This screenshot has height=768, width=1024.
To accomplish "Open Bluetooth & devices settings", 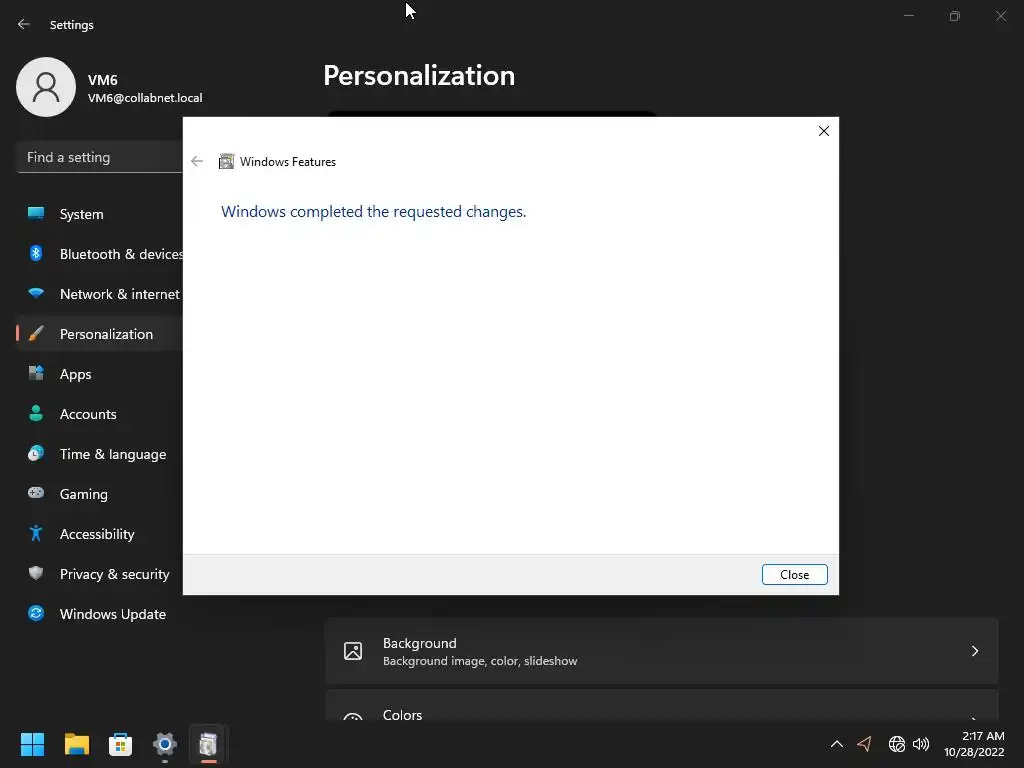I will tap(99, 254).
